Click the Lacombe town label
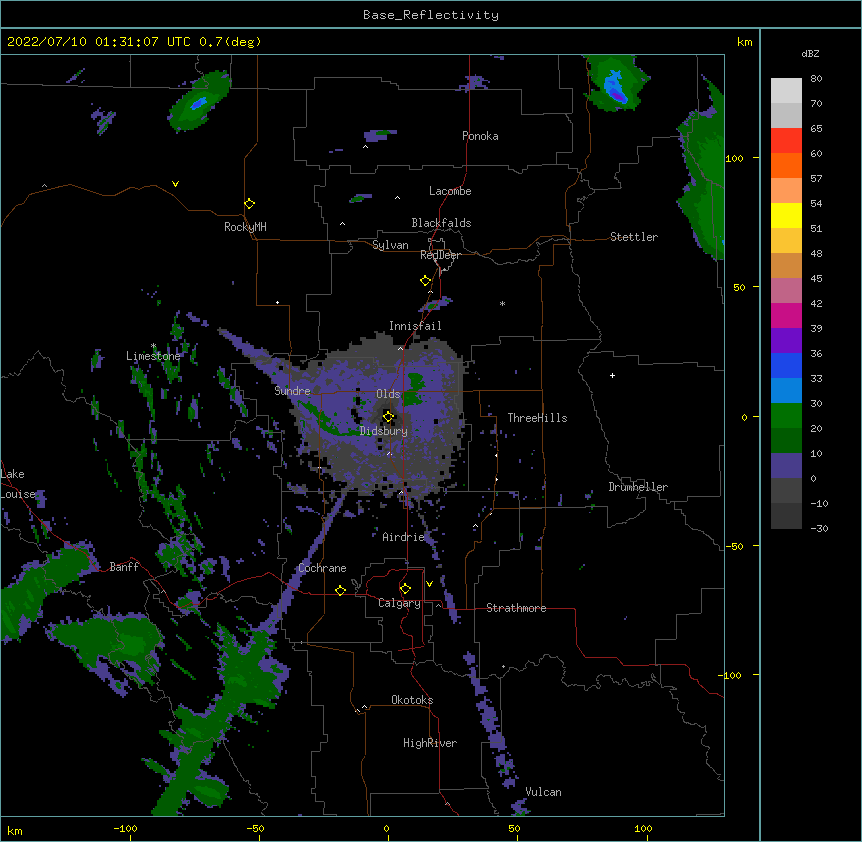Screen dimensions: 862x842 (450, 191)
